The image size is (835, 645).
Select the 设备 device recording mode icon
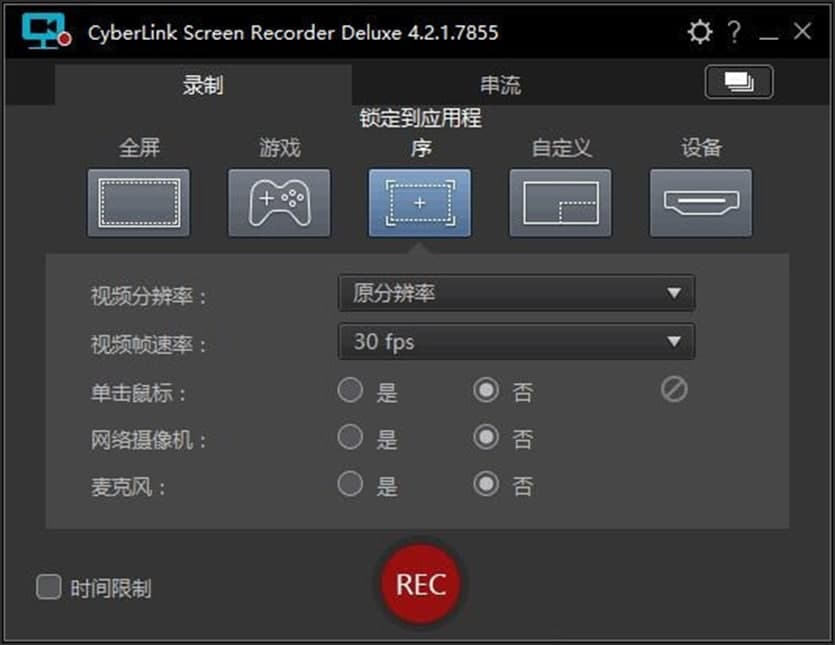click(x=700, y=202)
